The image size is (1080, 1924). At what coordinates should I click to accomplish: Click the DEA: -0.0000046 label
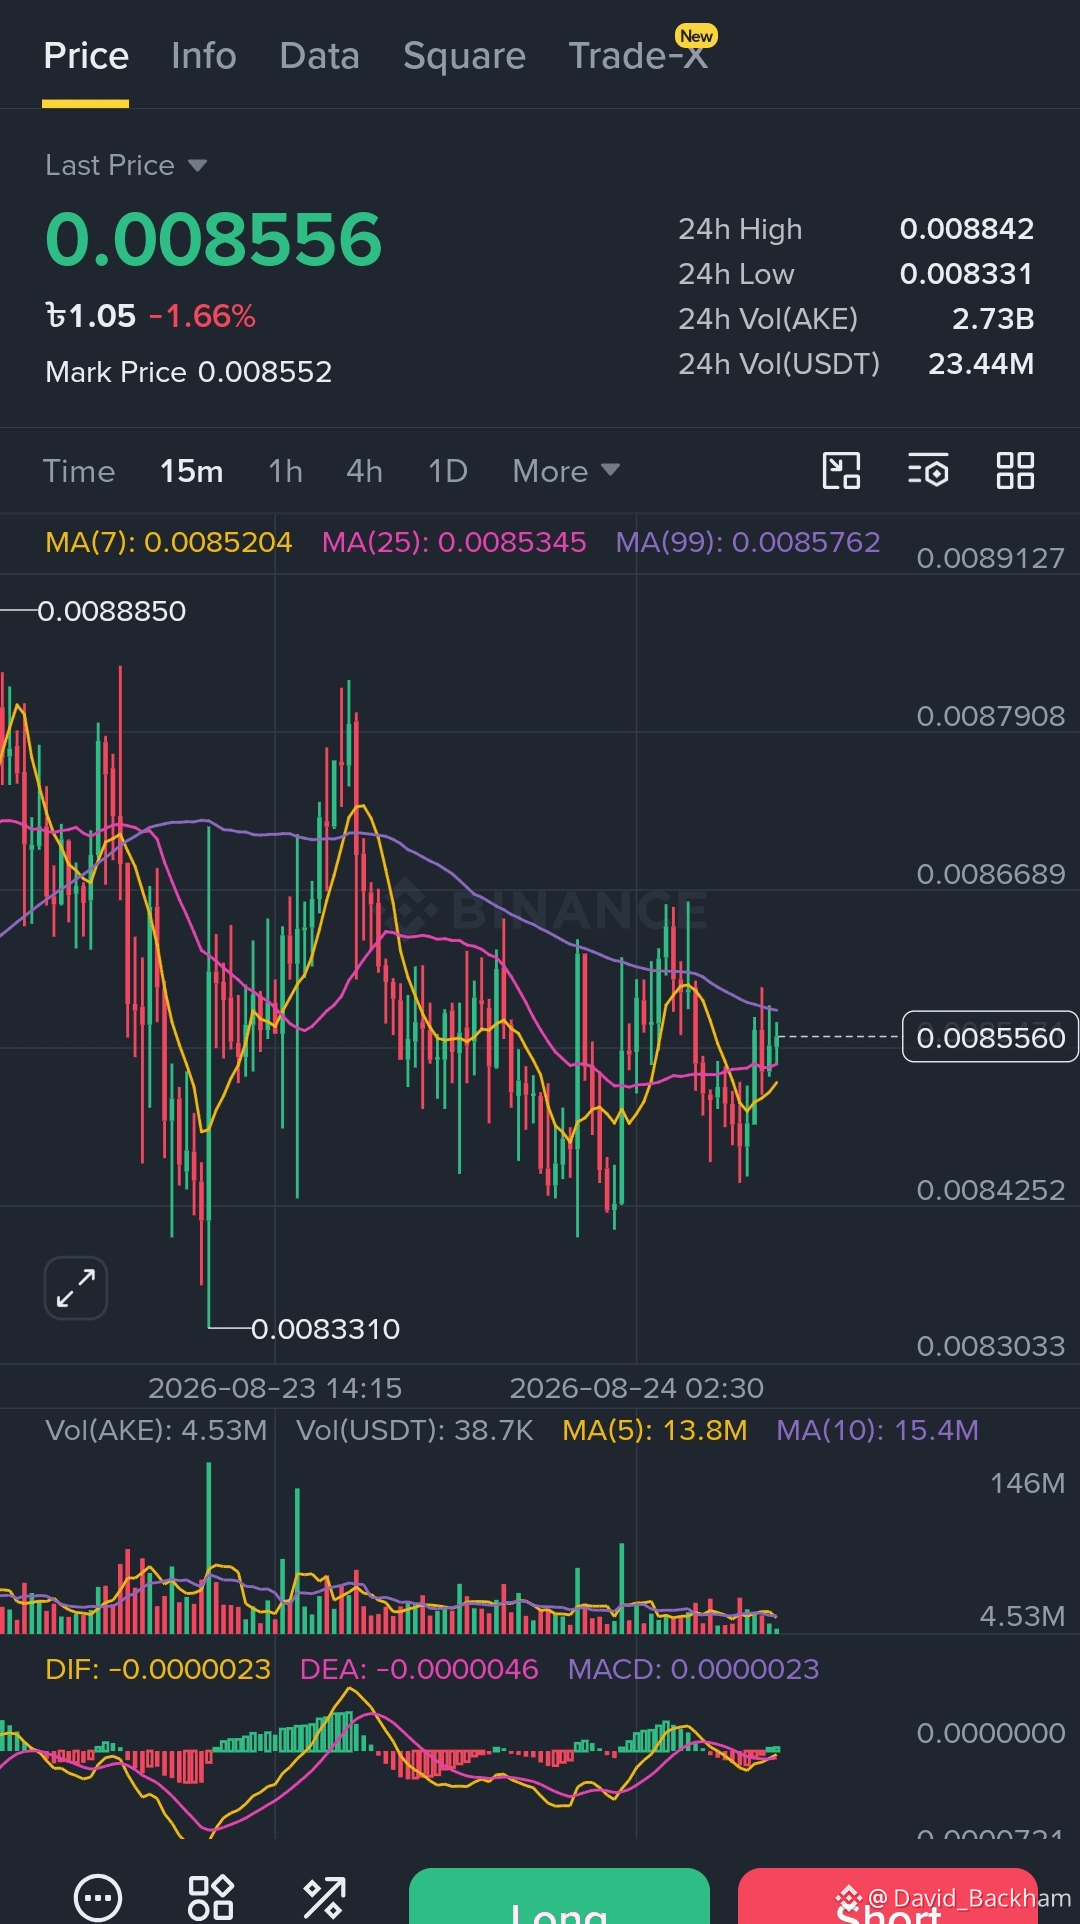pos(419,1669)
